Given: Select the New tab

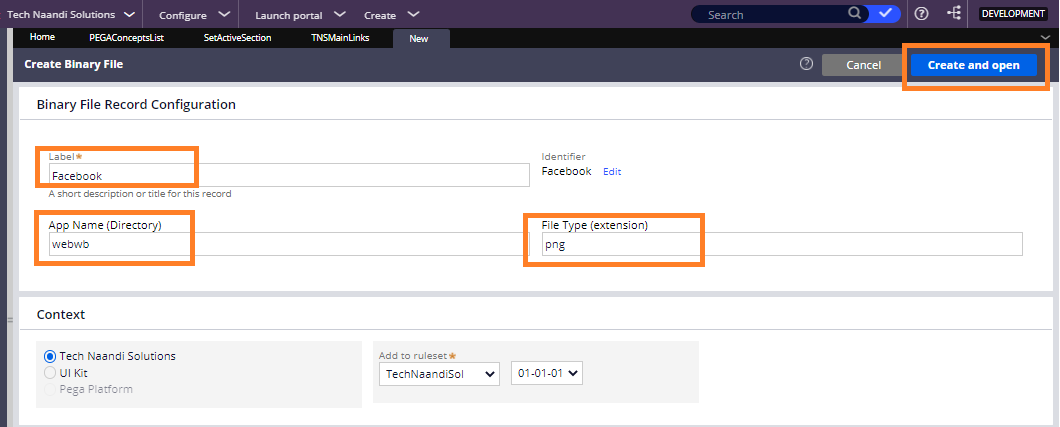Looking at the screenshot, I should tap(419, 39).
